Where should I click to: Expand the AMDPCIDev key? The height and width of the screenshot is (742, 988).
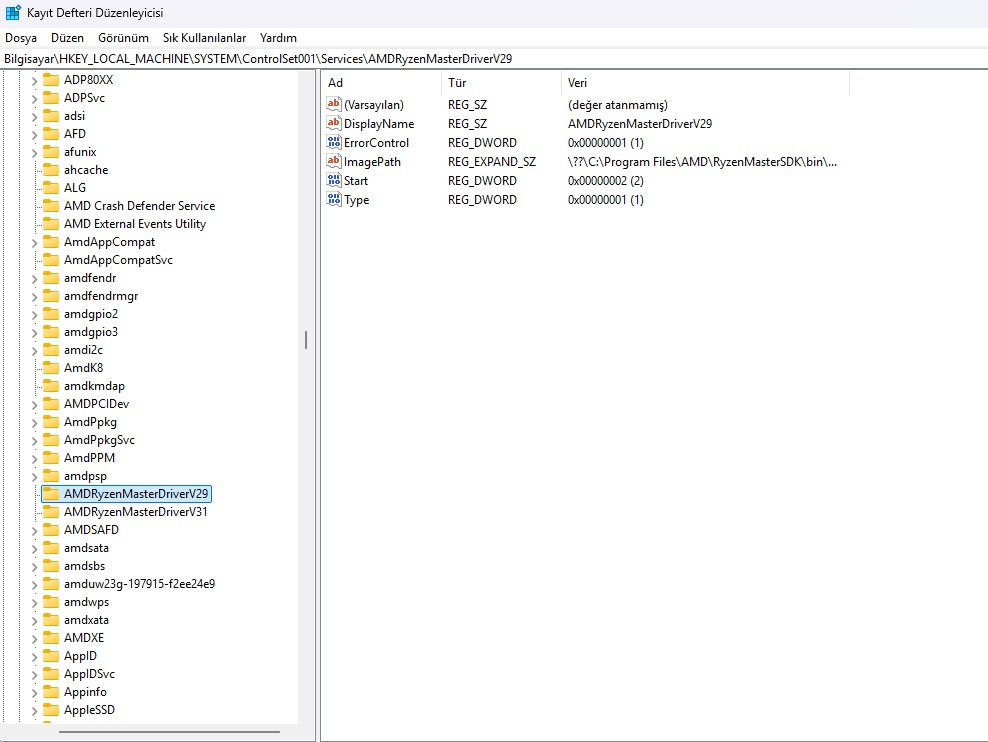coord(35,404)
